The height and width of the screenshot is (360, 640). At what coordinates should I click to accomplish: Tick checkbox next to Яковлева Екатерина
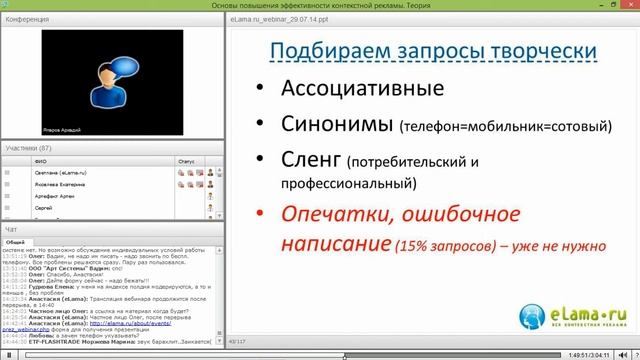point(7,184)
